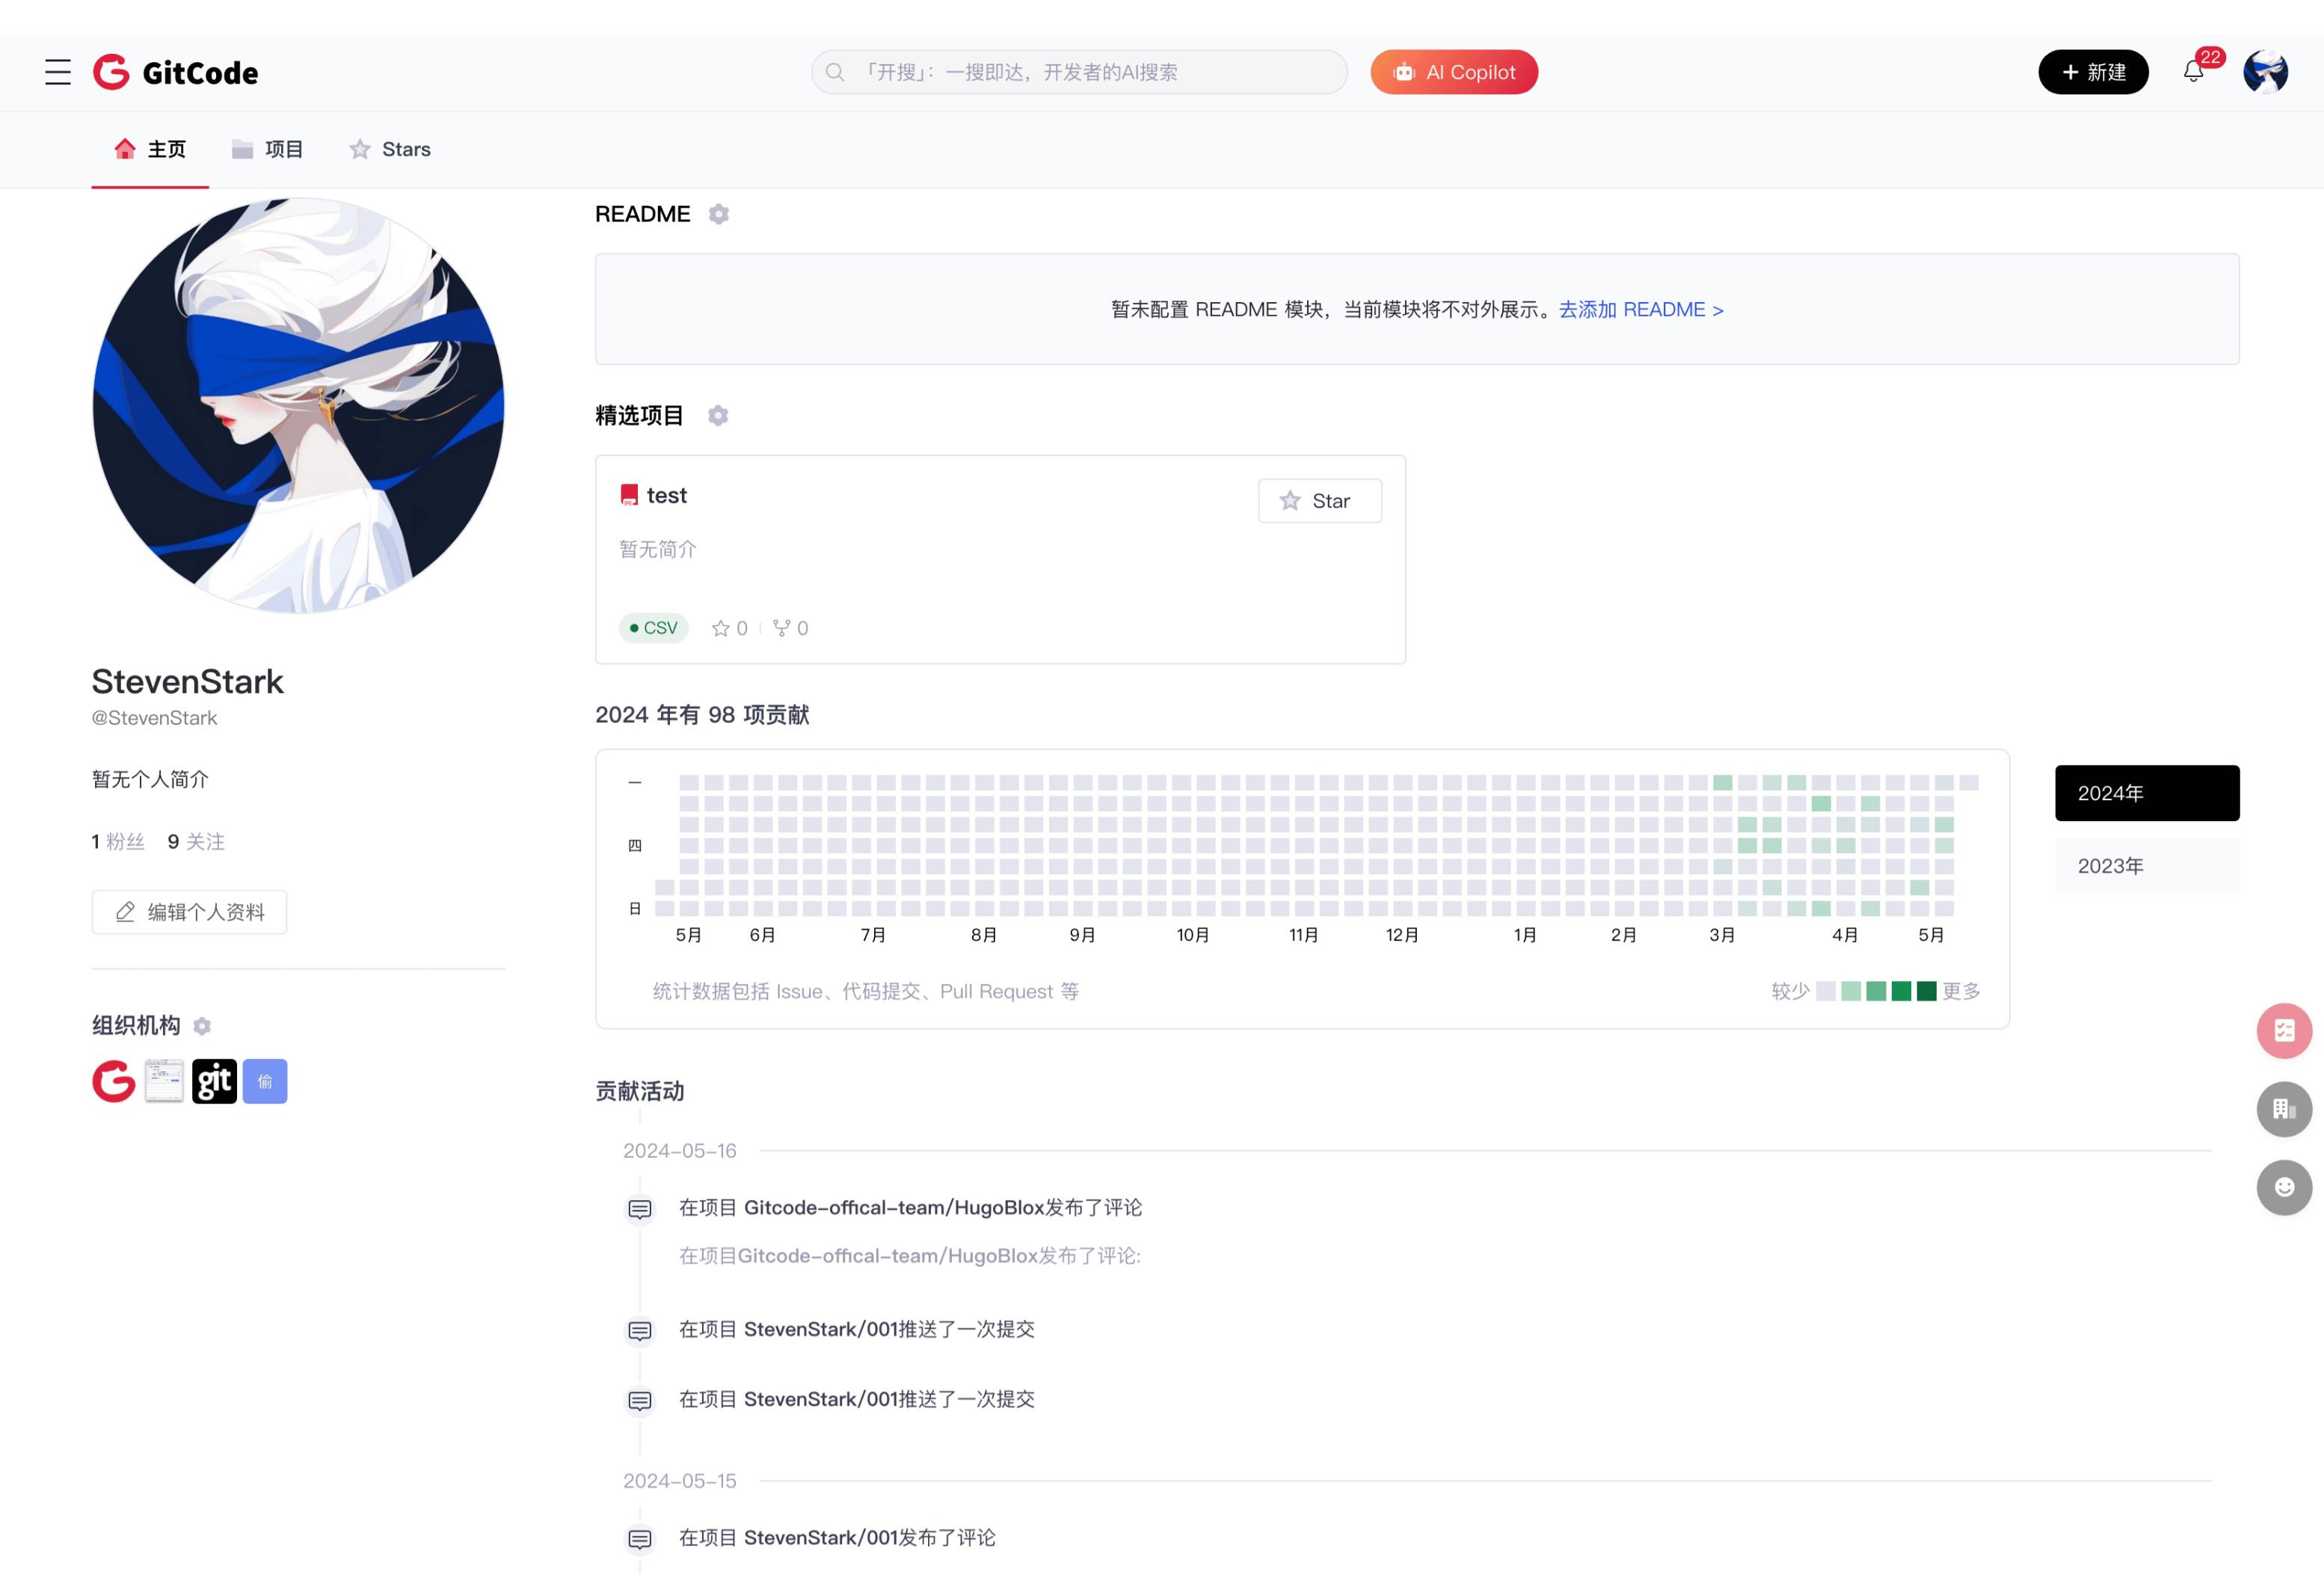This screenshot has width=2324, height=1574.
Task: Click the organization settings gear icon
Action: coord(202,1026)
